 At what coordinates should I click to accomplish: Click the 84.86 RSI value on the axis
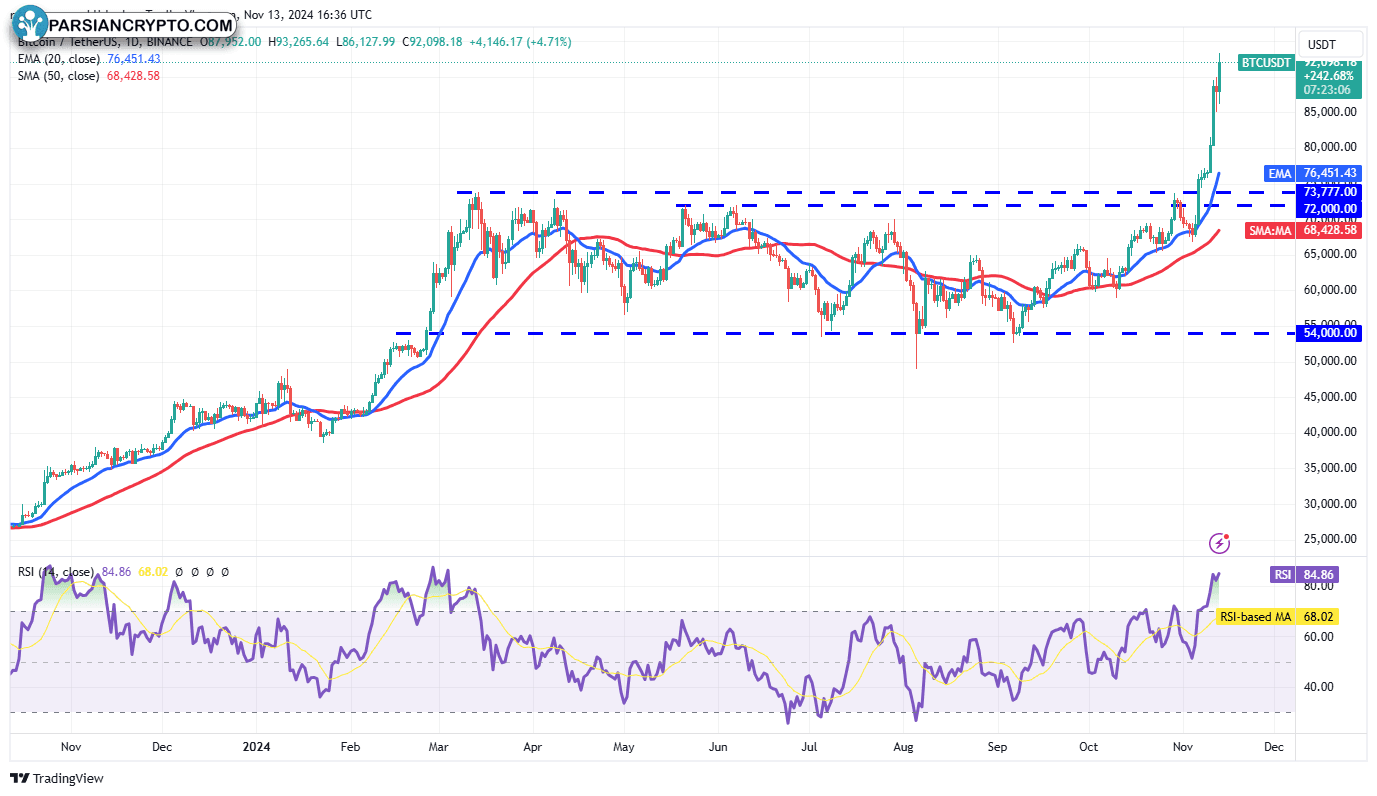click(1319, 574)
